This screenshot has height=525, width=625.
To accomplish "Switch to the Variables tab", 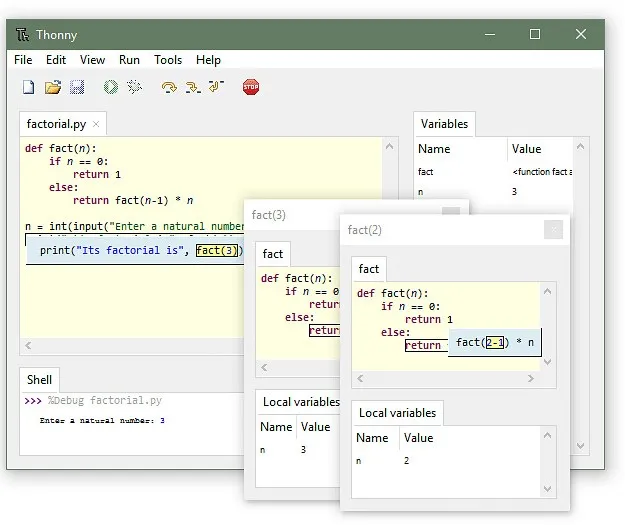I will pyautogui.click(x=444, y=124).
